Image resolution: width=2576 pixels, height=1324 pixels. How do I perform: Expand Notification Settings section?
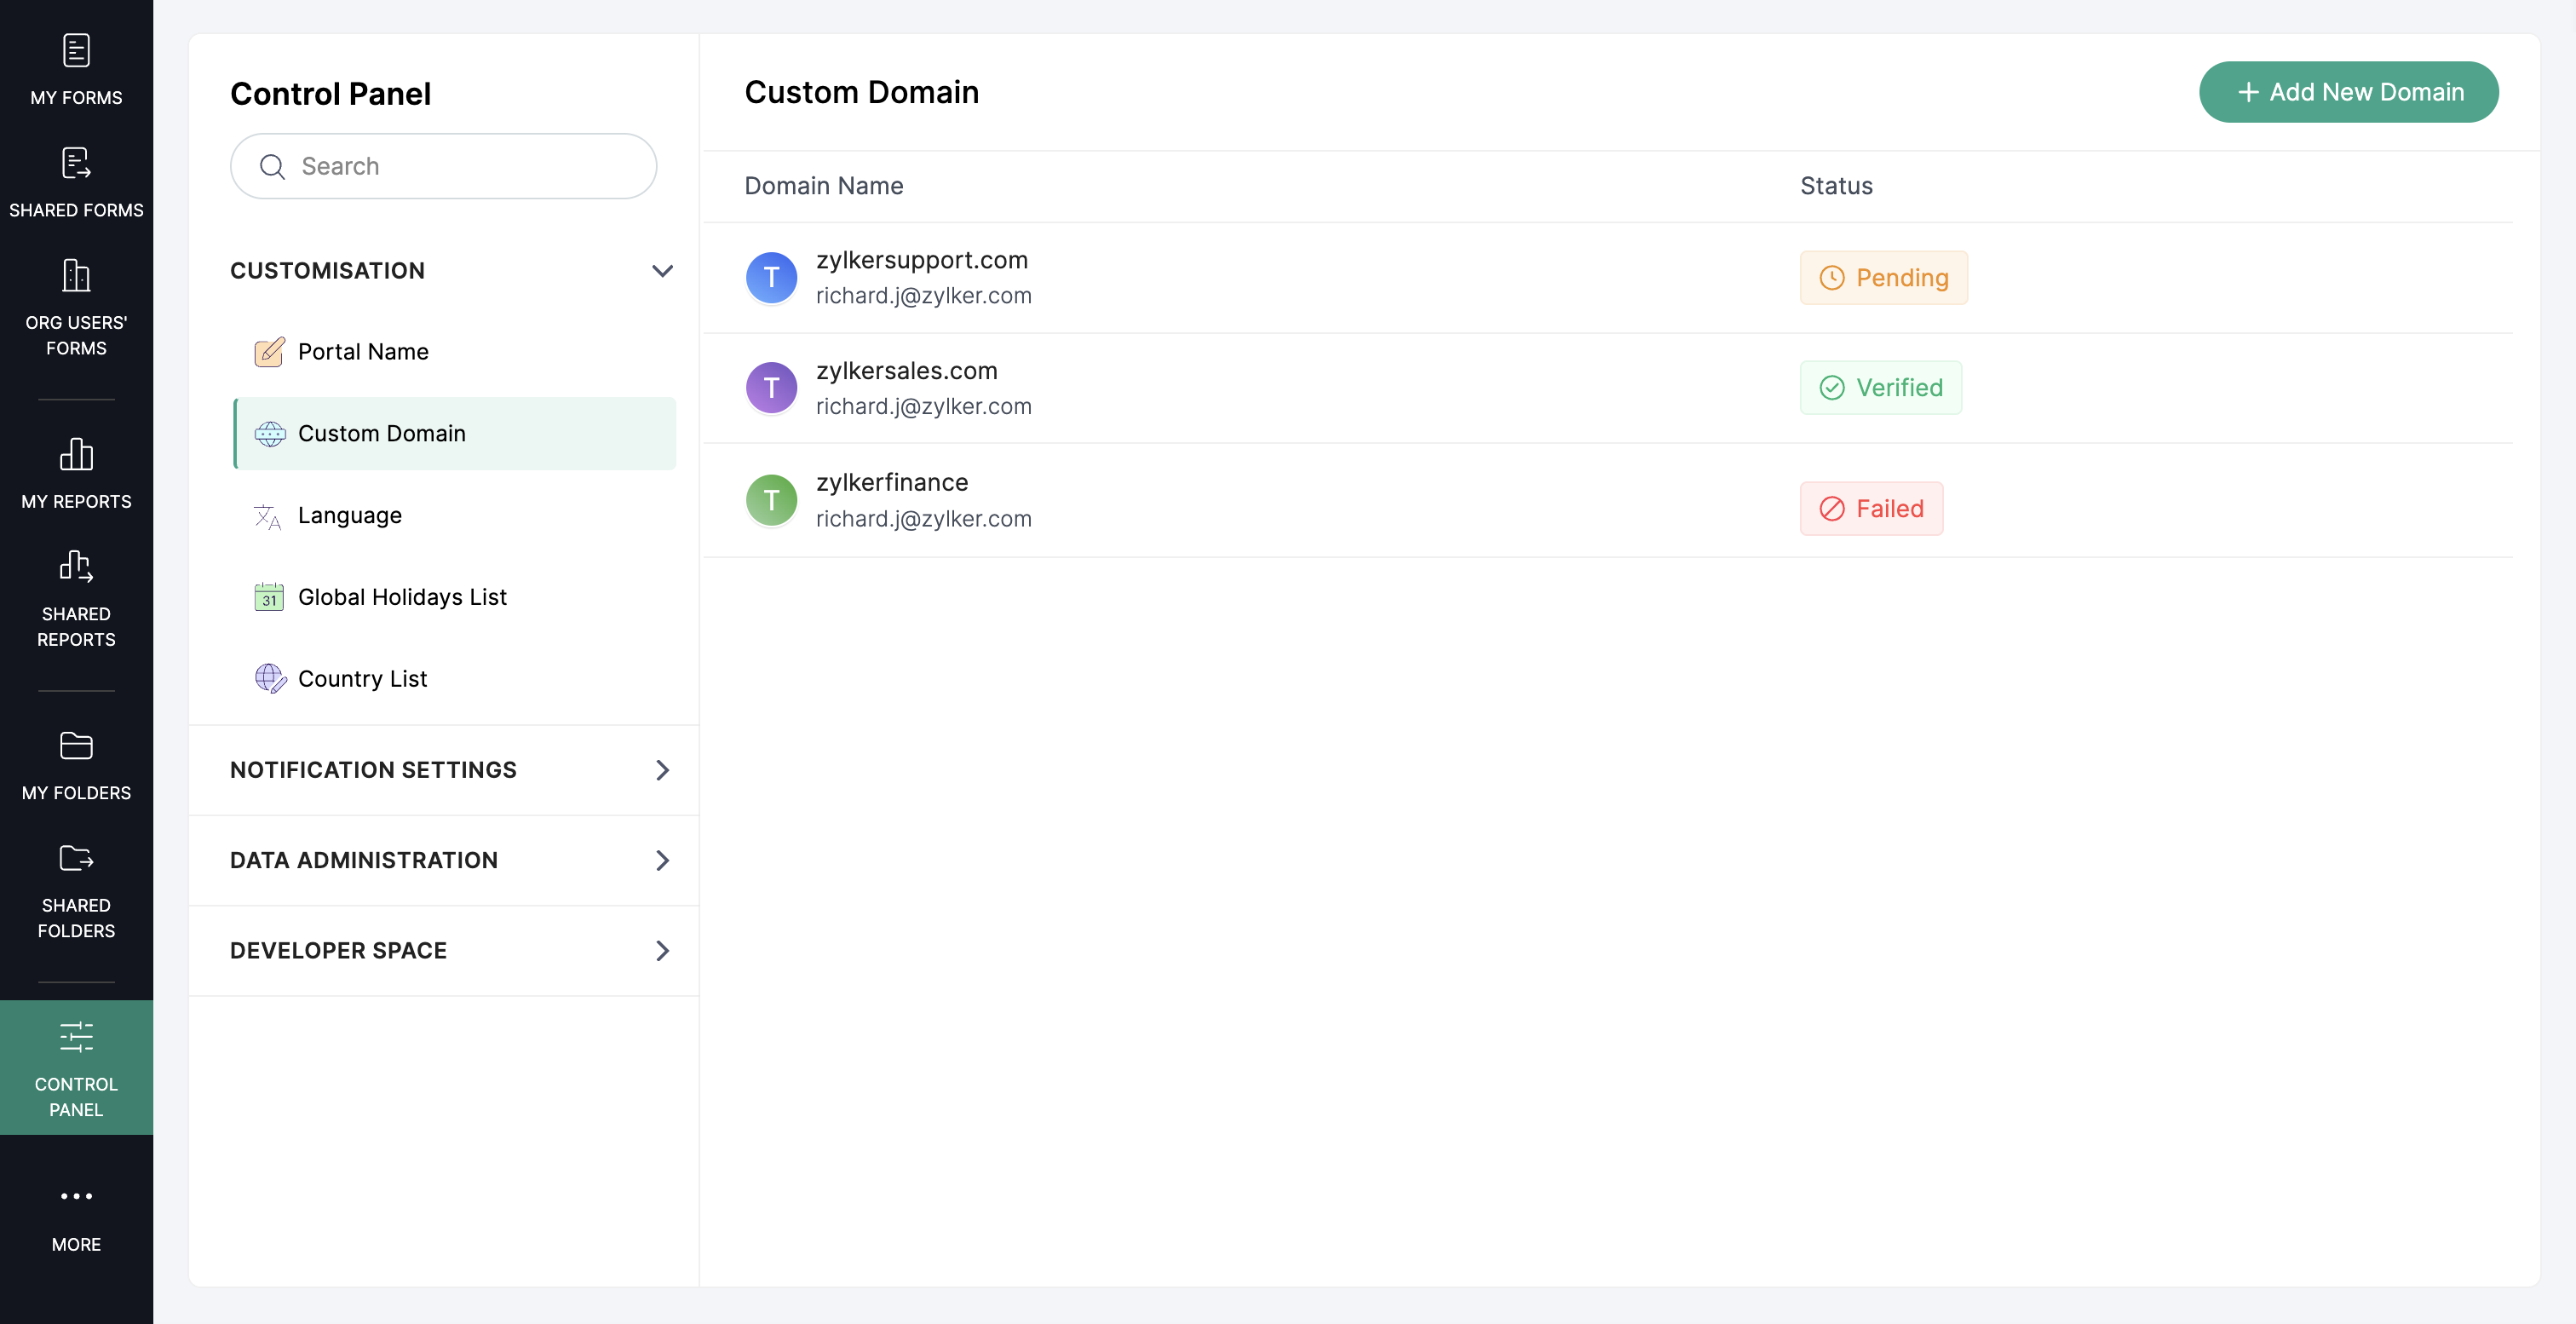tap(444, 770)
